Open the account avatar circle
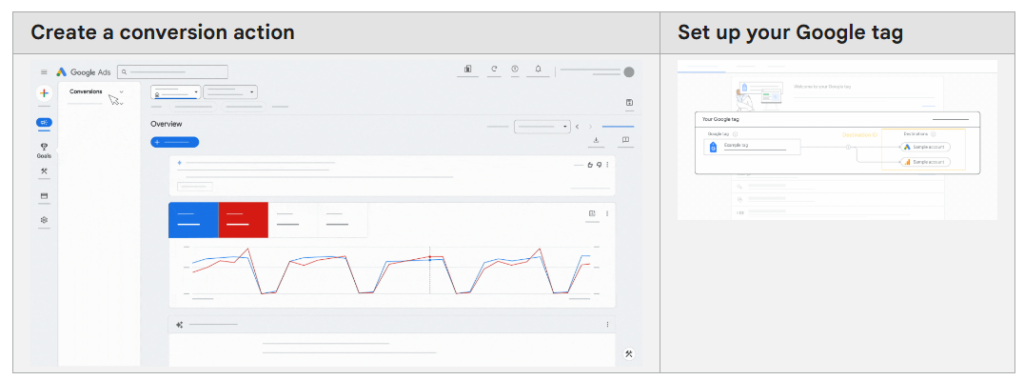The height and width of the screenshot is (380, 1024). (629, 72)
